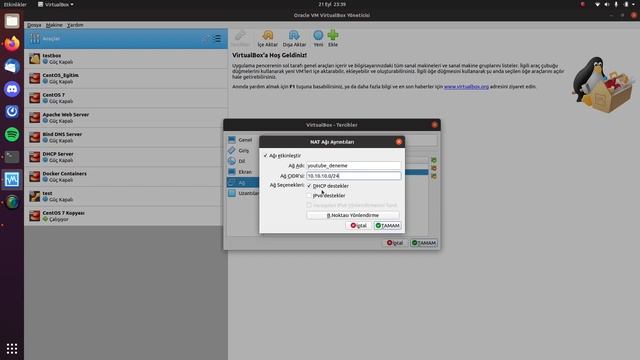Click TAMAM in NAT Ağı Ayrıntıları dialog
Image resolution: width=640 pixels, height=360 pixels.
coord(387,226)
